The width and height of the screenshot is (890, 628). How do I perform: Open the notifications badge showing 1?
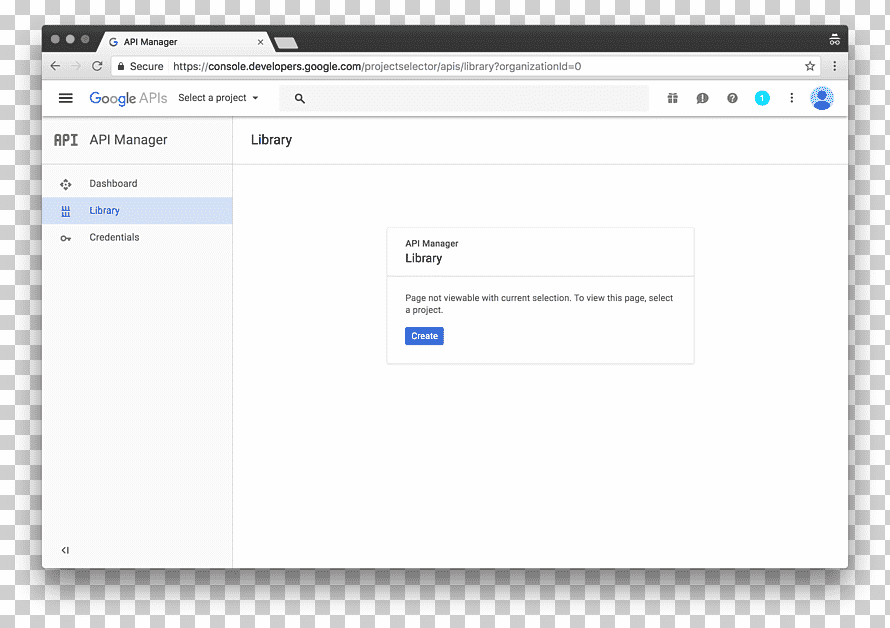coord(762,98)
